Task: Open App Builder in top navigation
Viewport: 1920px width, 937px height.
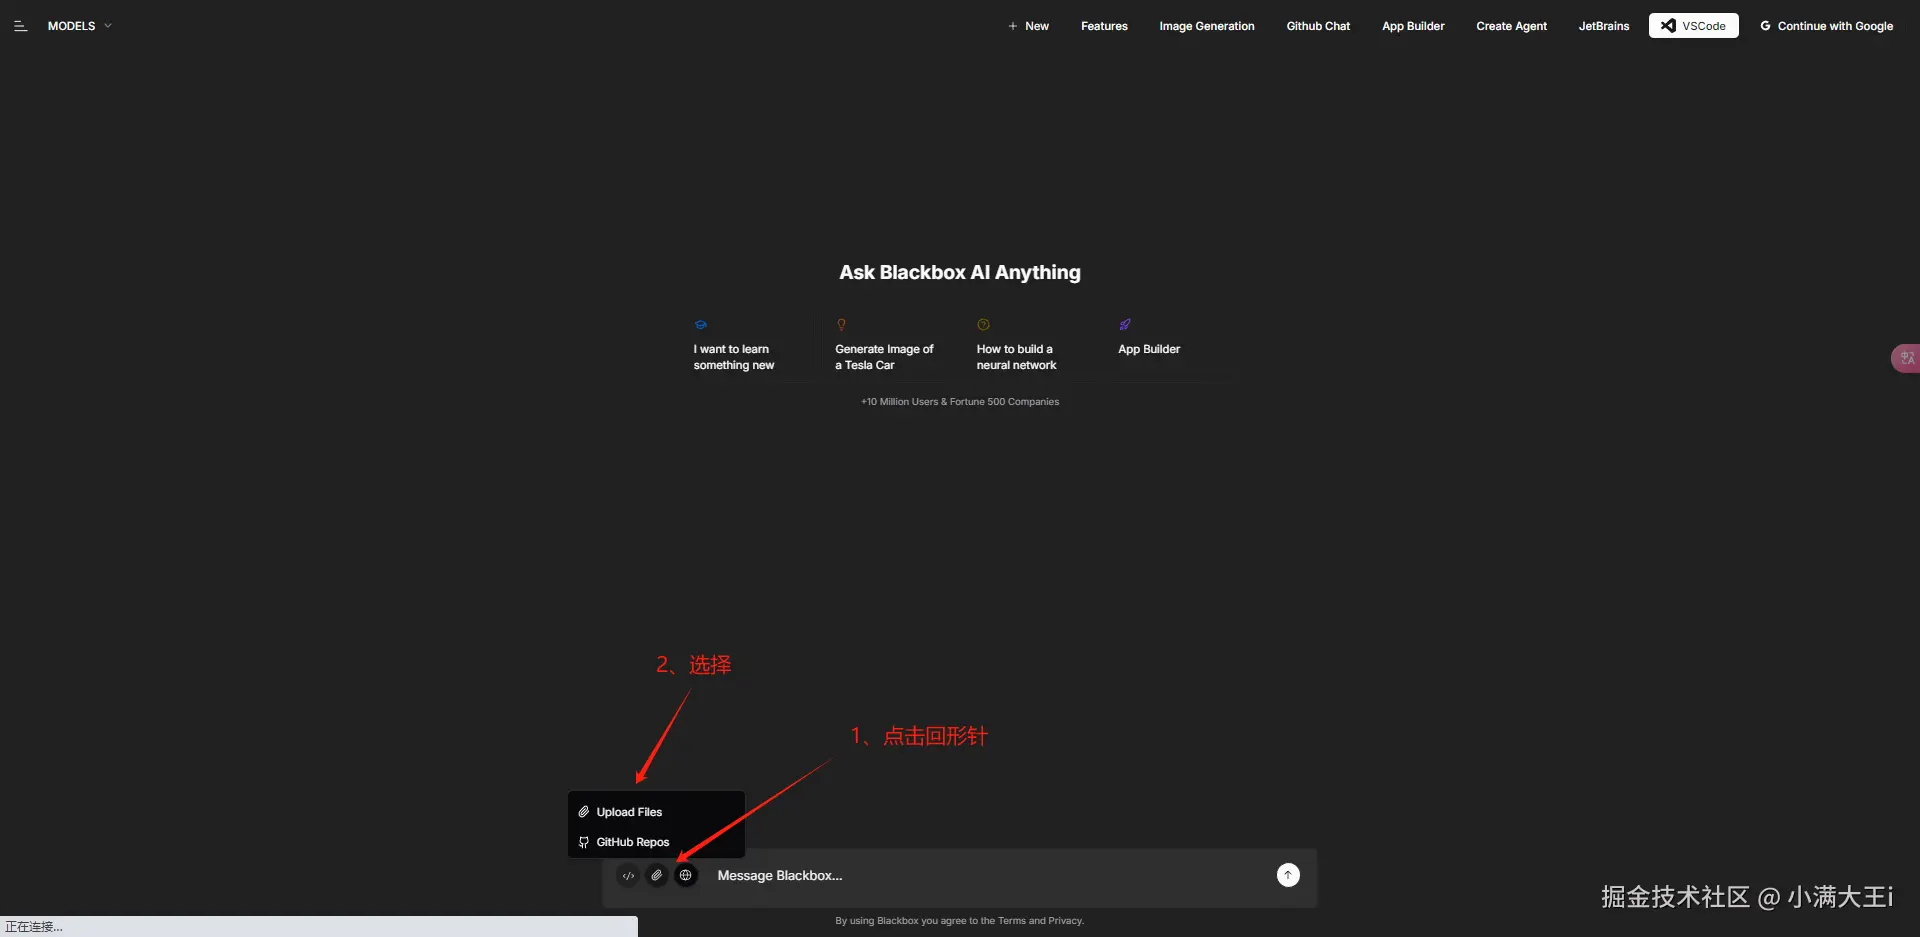Action: tap(1413, 26)
